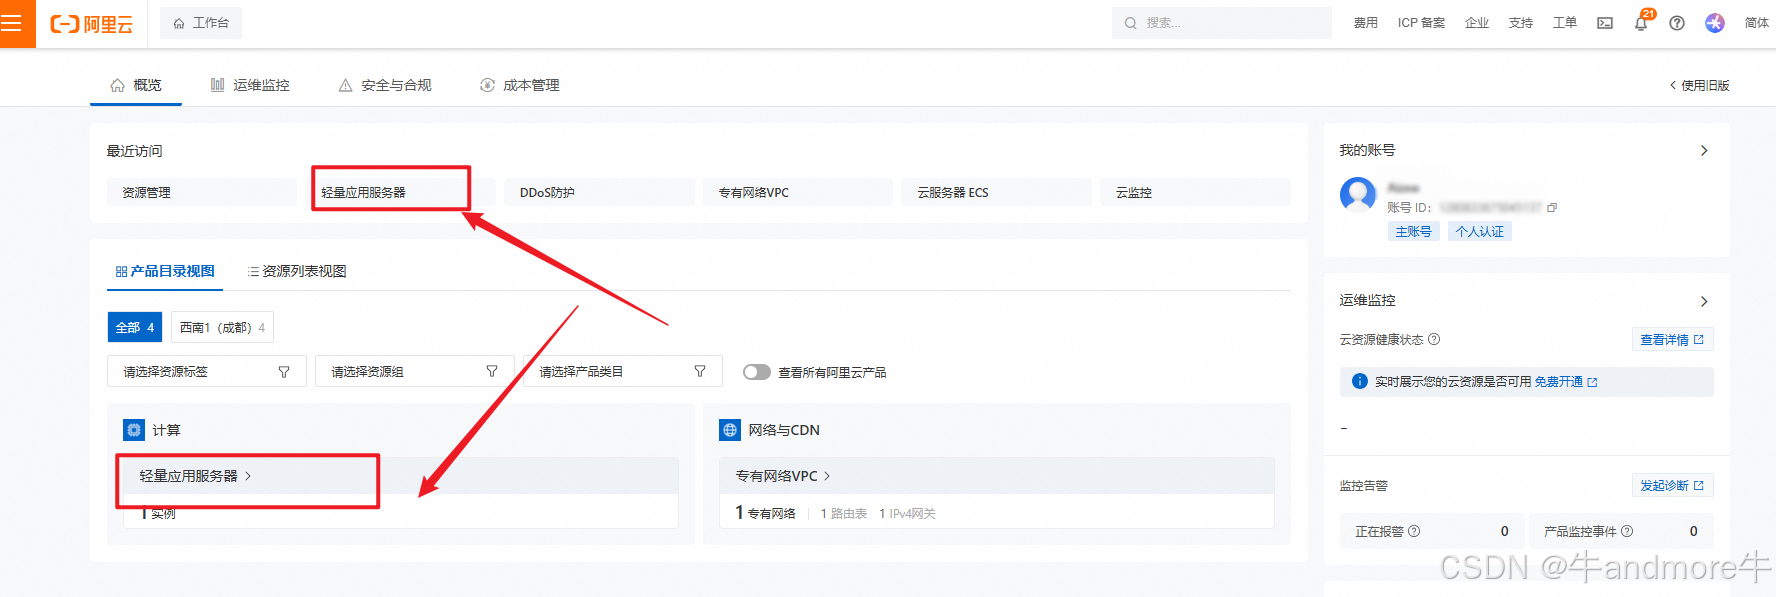Screen dimensions: 1776x597
Task: Open 轻量应用服务器 under 计算
Action: [x=195, y=476]
